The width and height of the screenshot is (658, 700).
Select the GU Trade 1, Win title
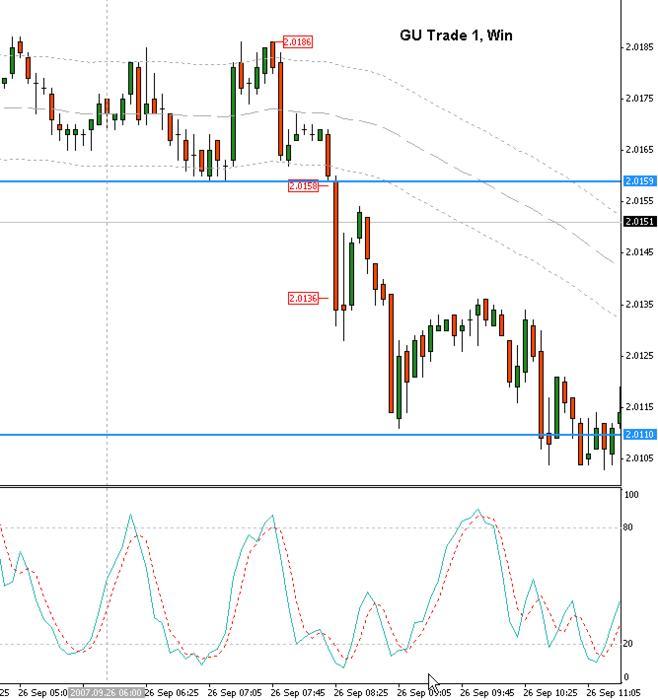[x=456, y=35]
